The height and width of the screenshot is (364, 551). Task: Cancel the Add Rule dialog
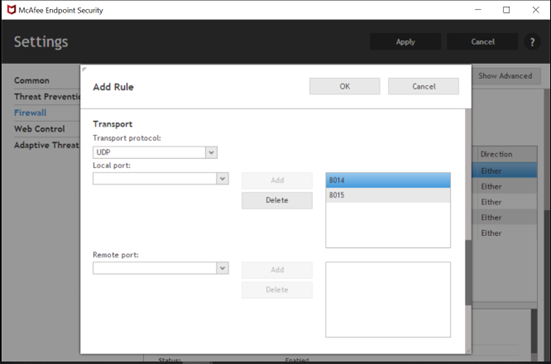(x=423, y=86)
